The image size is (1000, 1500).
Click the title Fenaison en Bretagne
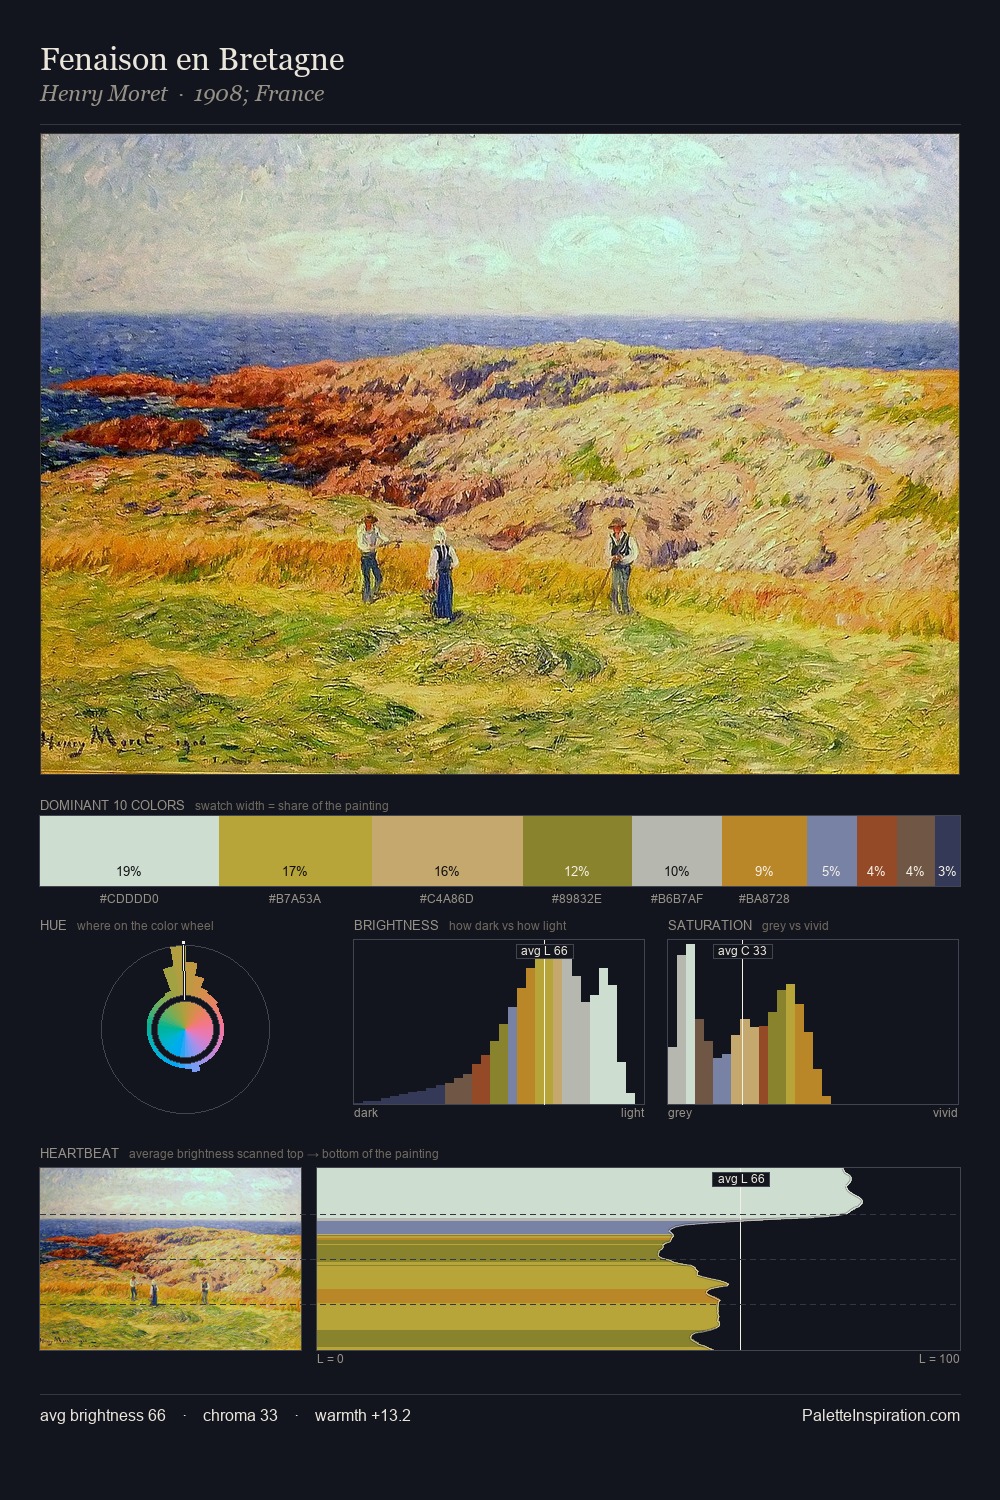192,59
